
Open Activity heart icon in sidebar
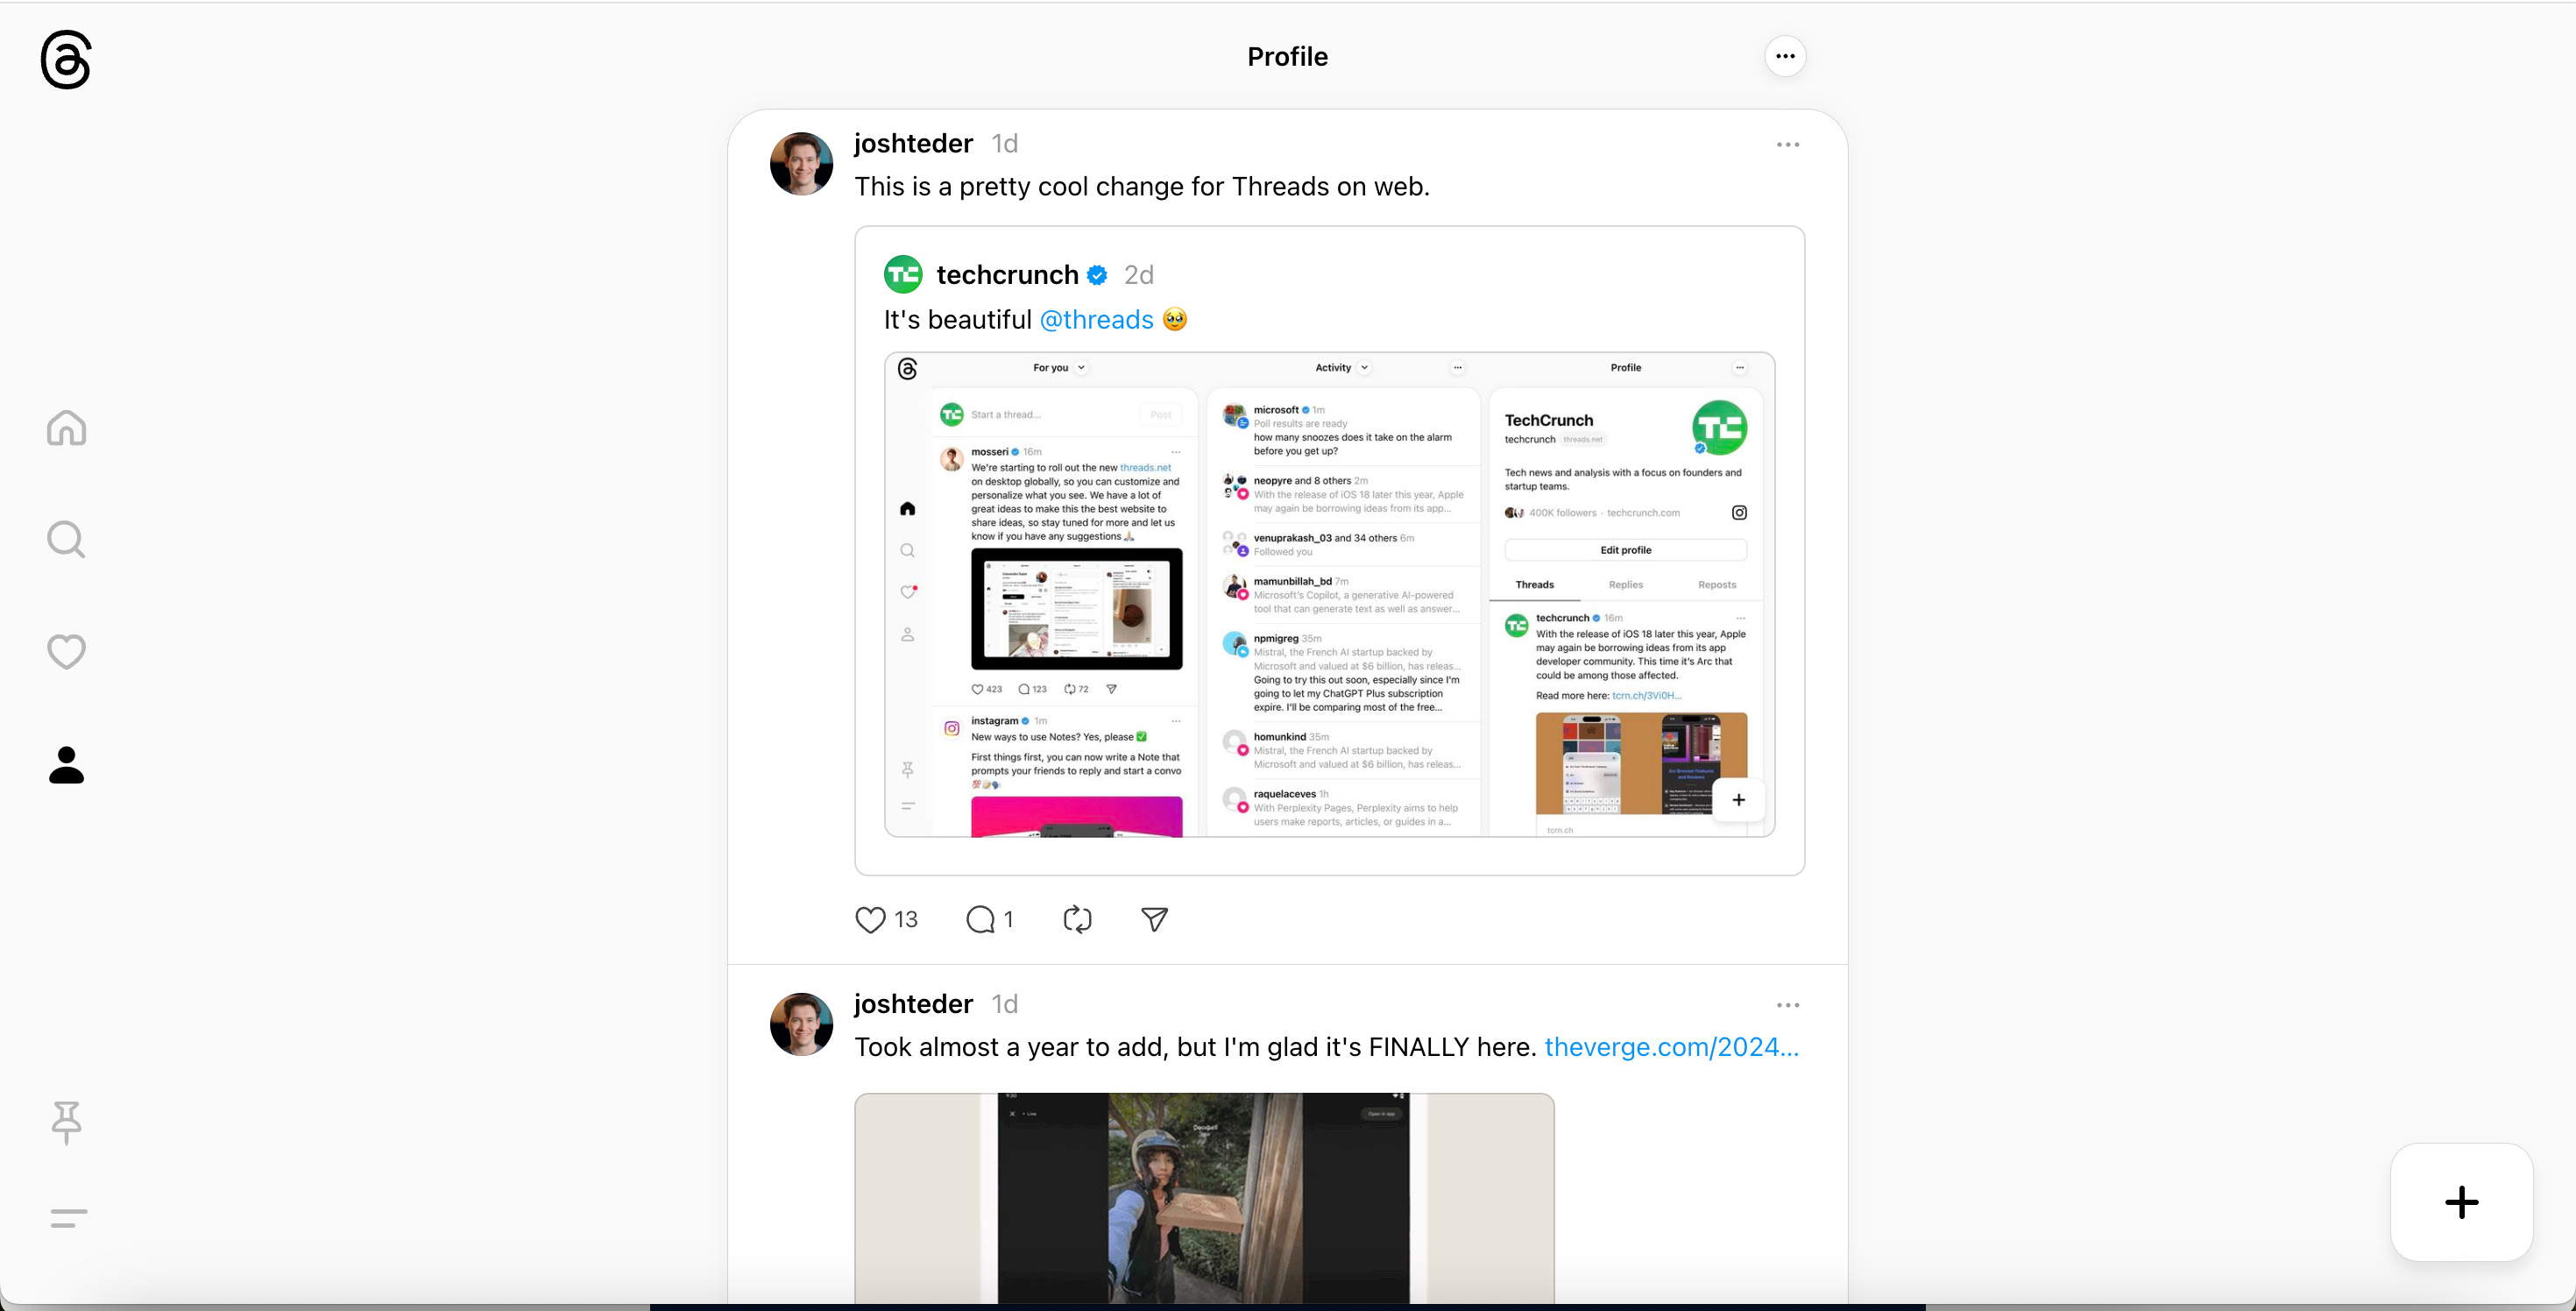[67, 652]
